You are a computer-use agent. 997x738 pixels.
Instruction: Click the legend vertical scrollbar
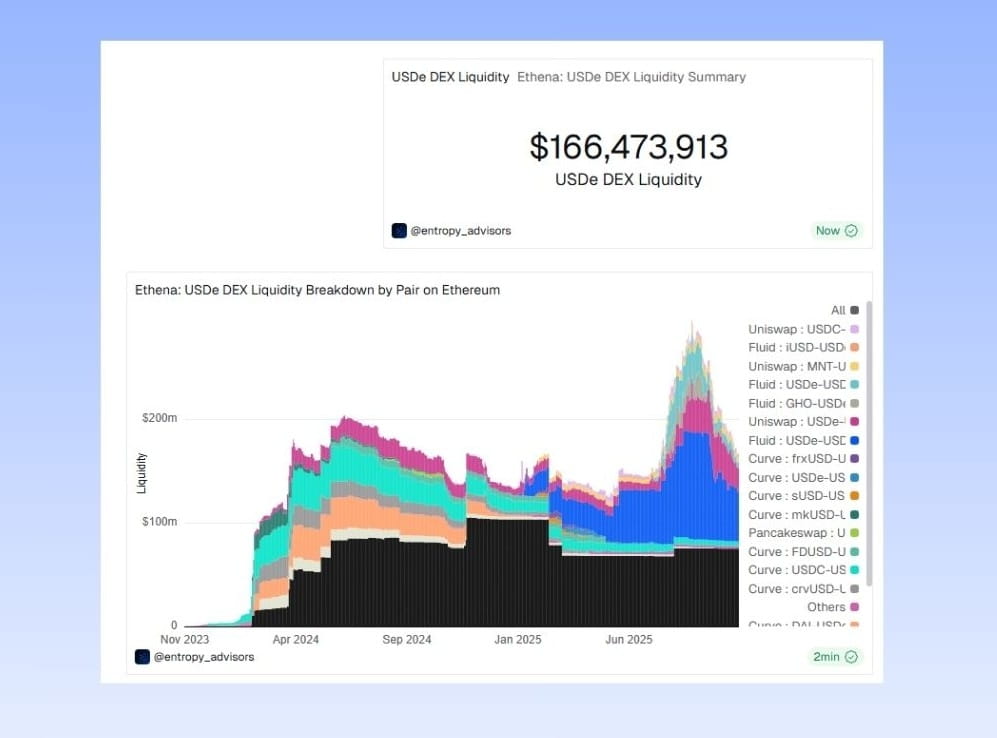[869, 444]
